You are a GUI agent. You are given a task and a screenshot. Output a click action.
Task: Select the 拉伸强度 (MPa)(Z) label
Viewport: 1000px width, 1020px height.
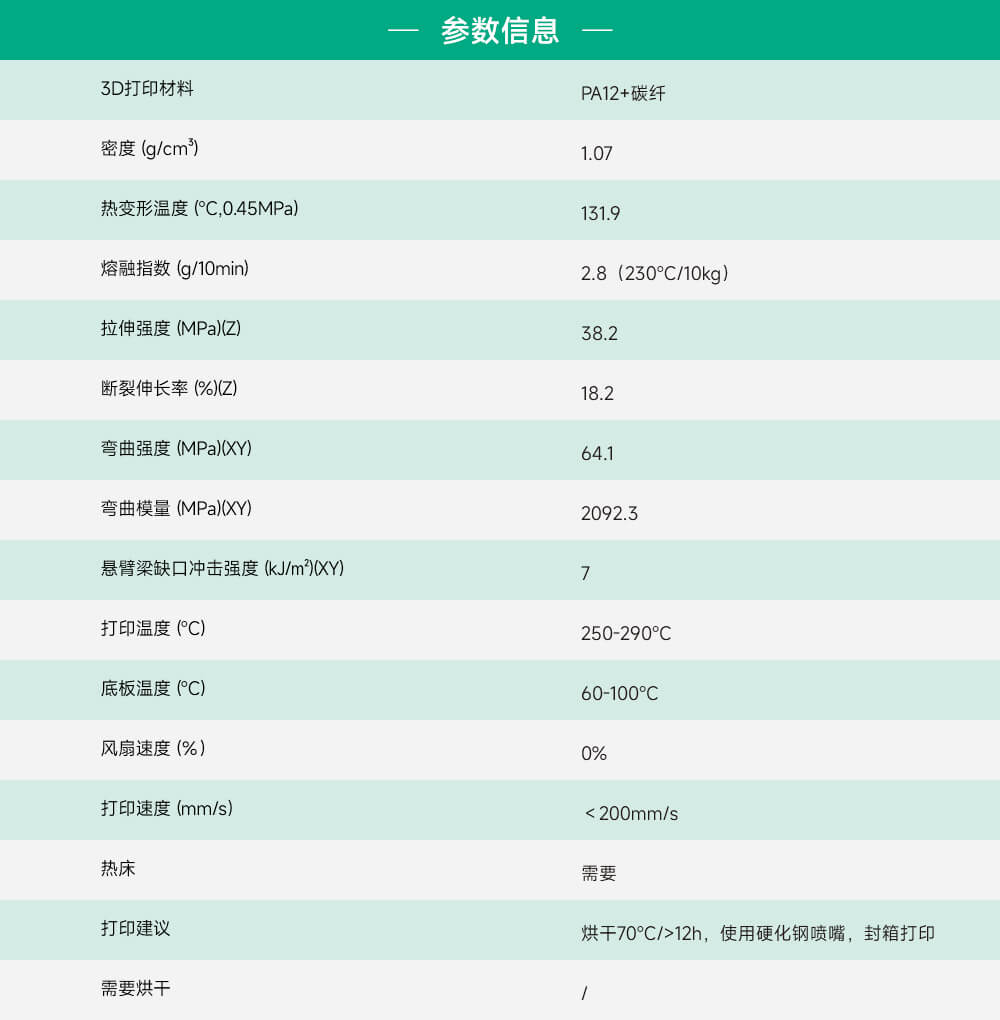point(171,328)
